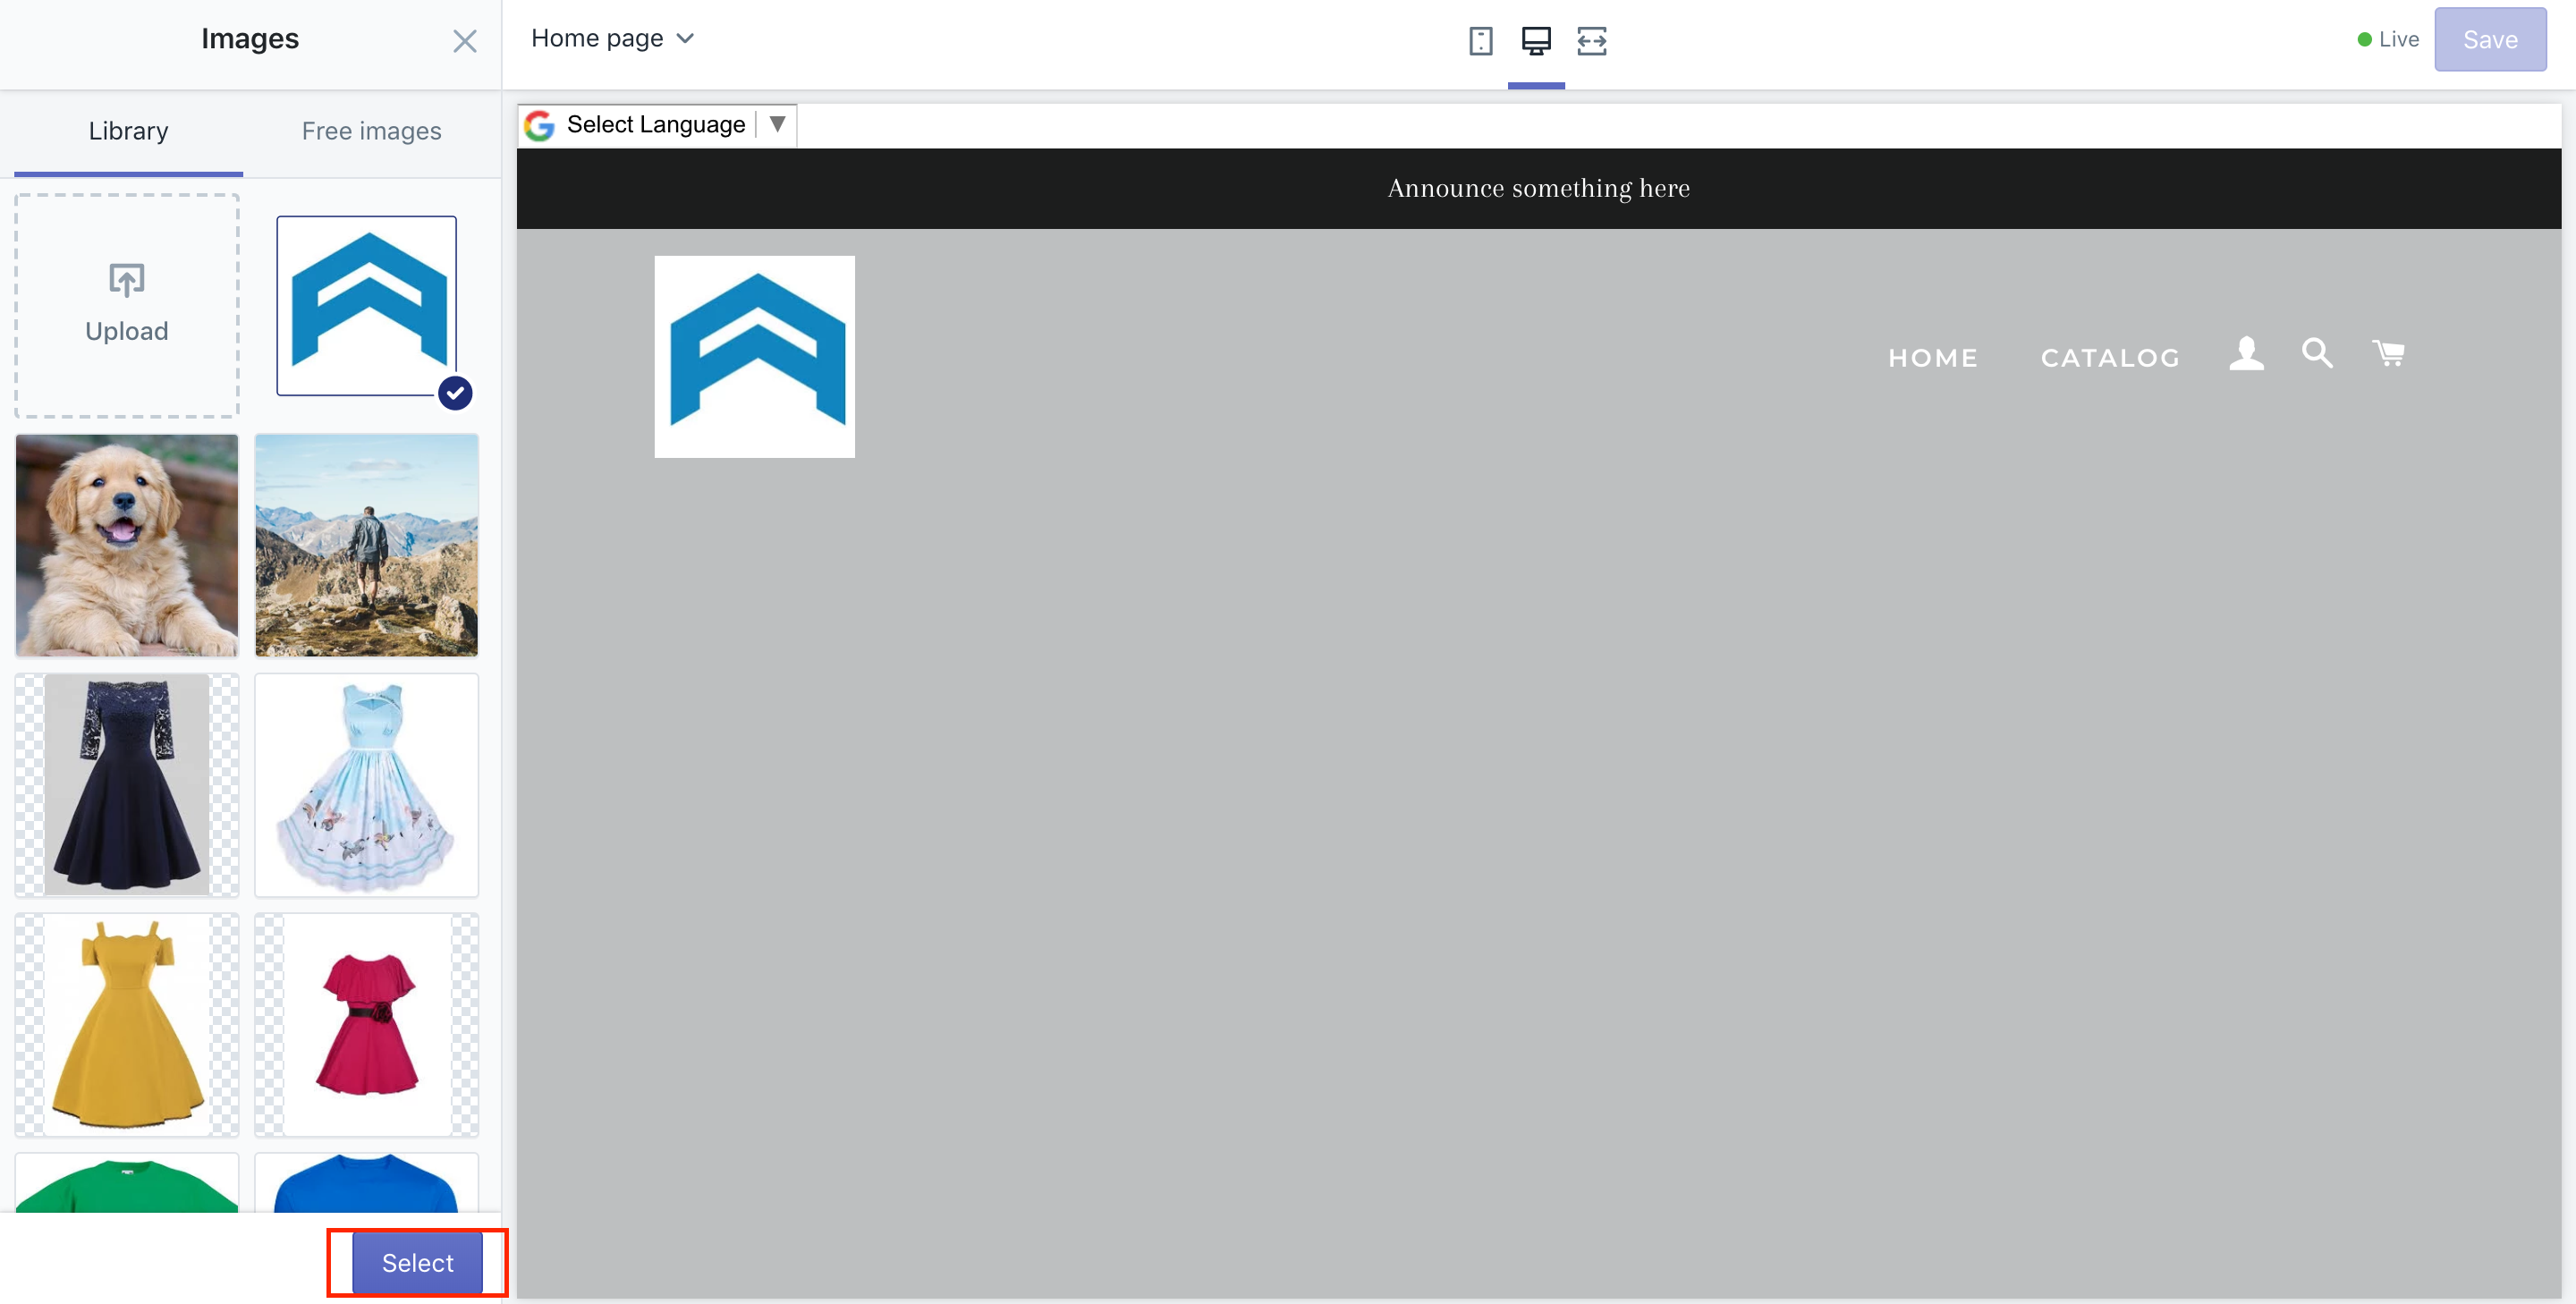Switch to desktop preview icon
The image size is (2576, 1304).
pos(1536,41)
